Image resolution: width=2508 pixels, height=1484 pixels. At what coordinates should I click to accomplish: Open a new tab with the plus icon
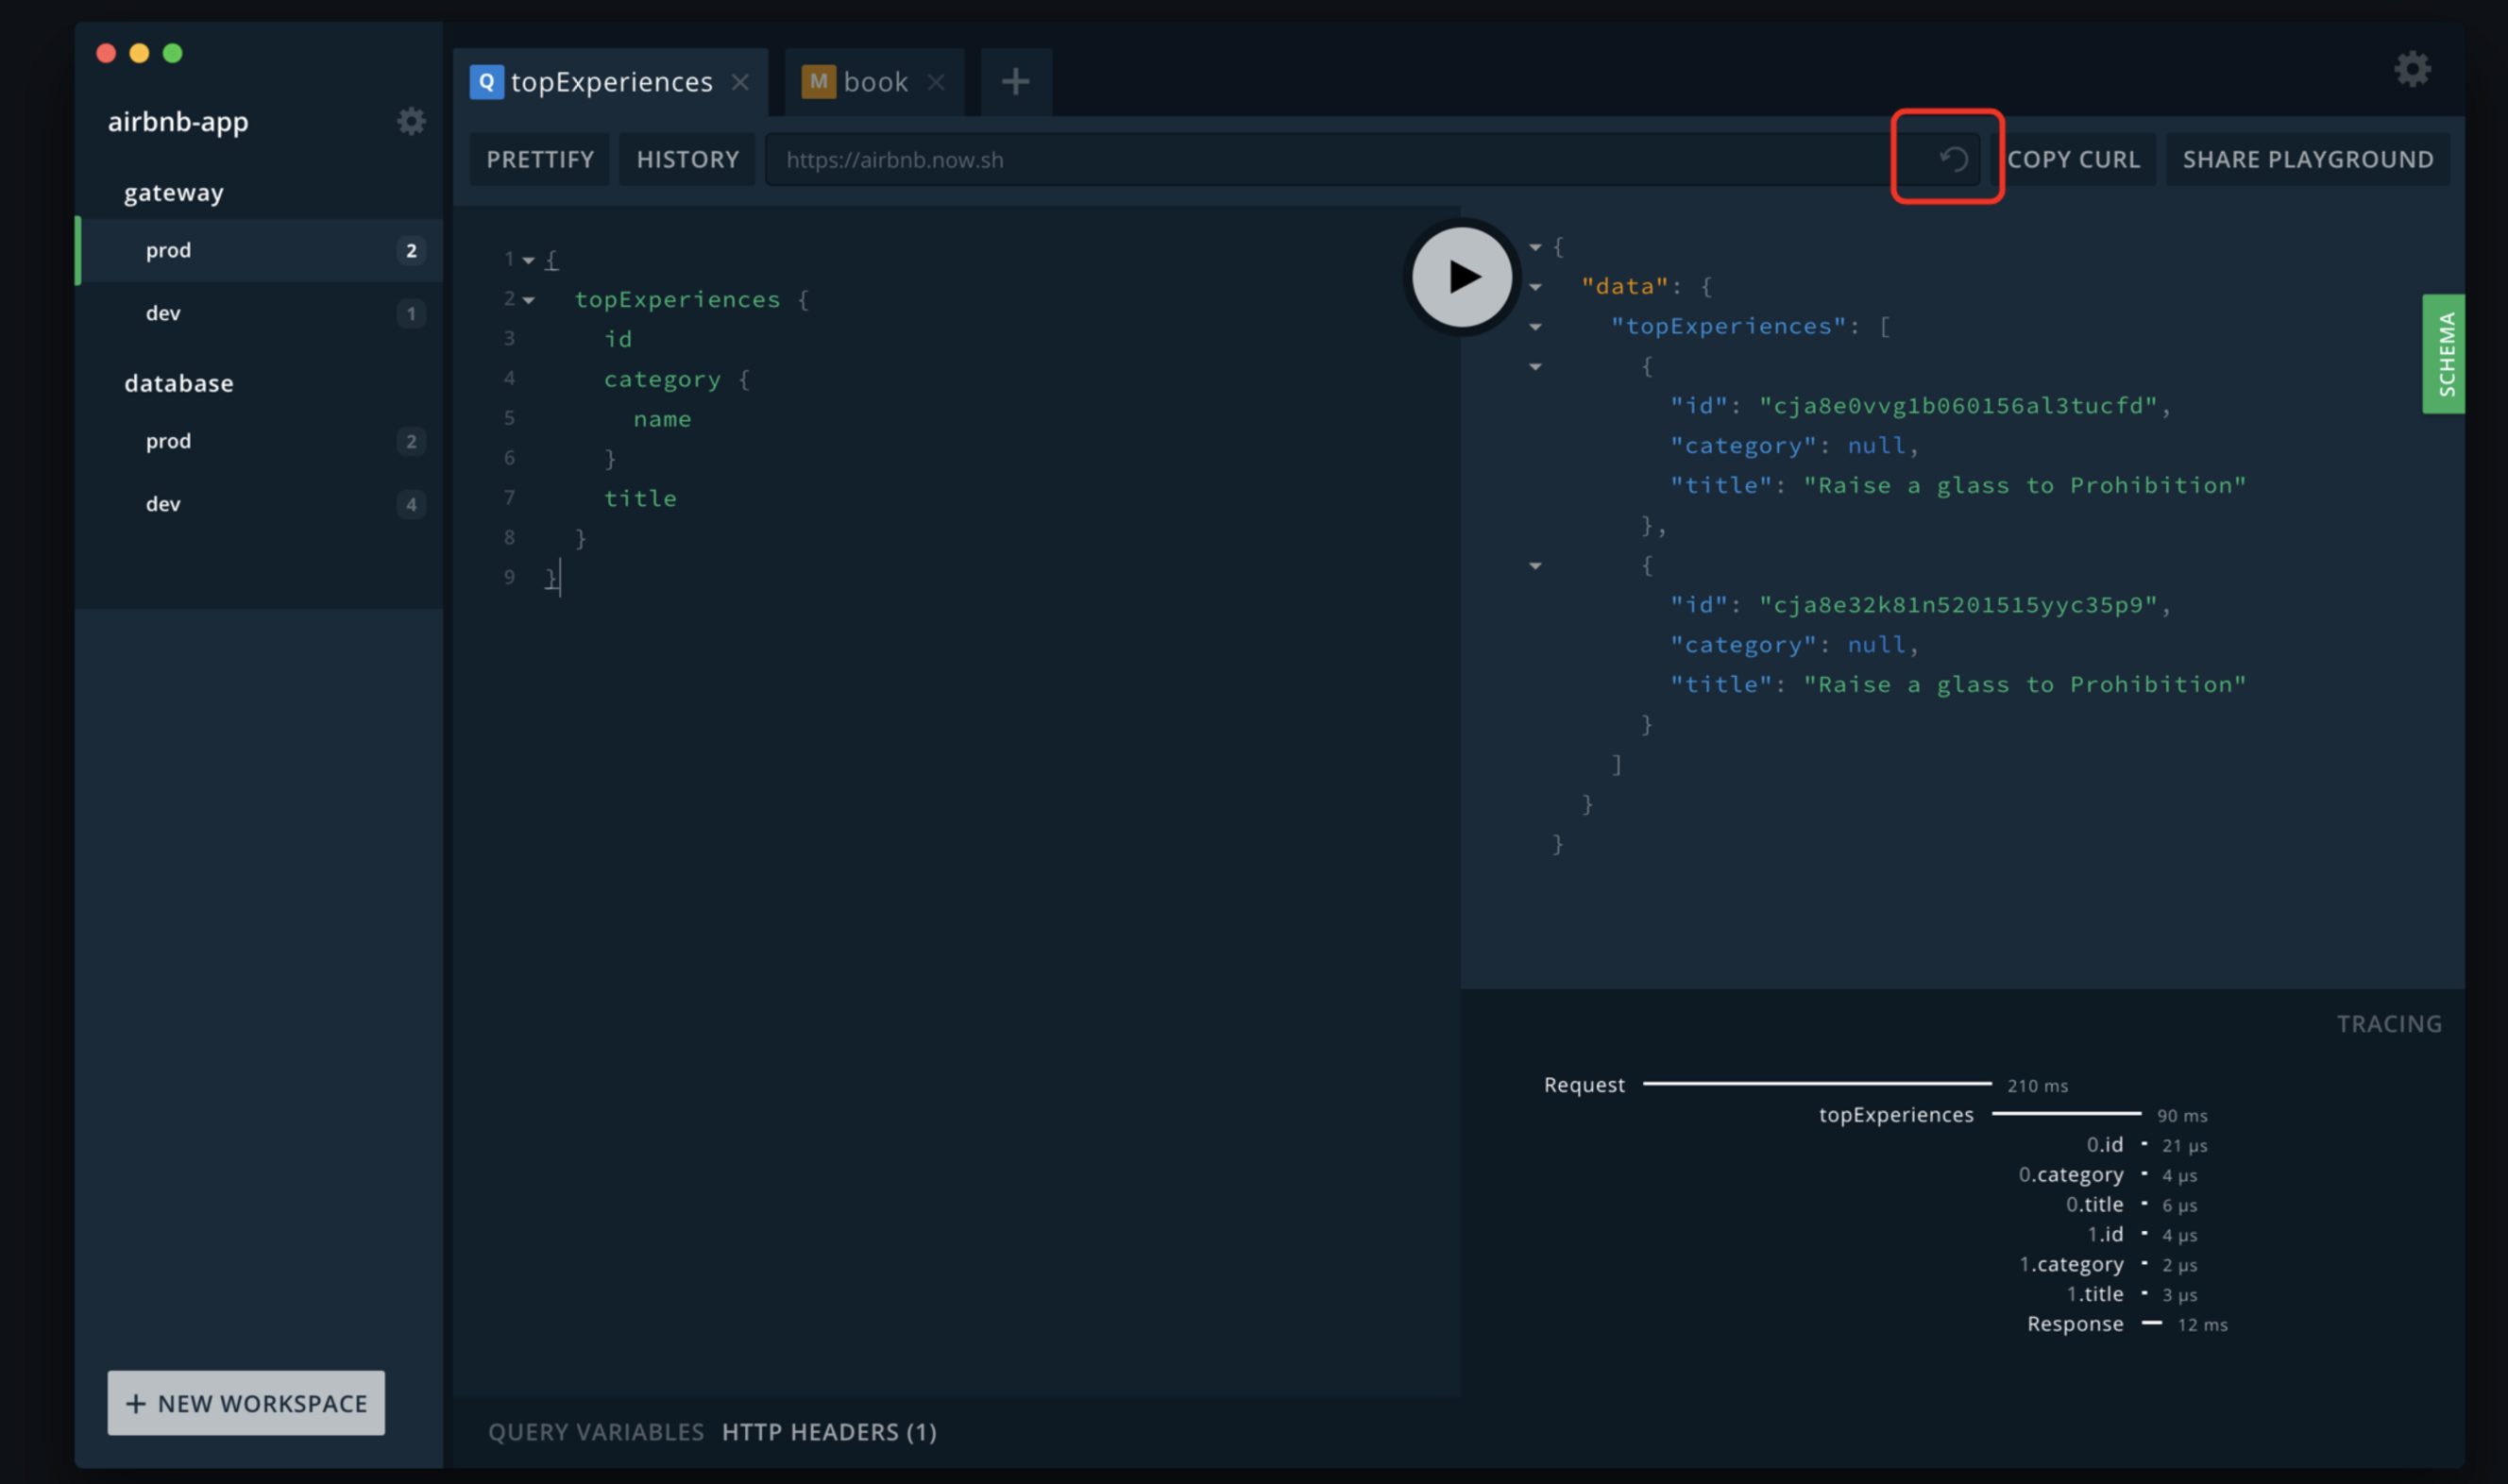coord(1015,81)
